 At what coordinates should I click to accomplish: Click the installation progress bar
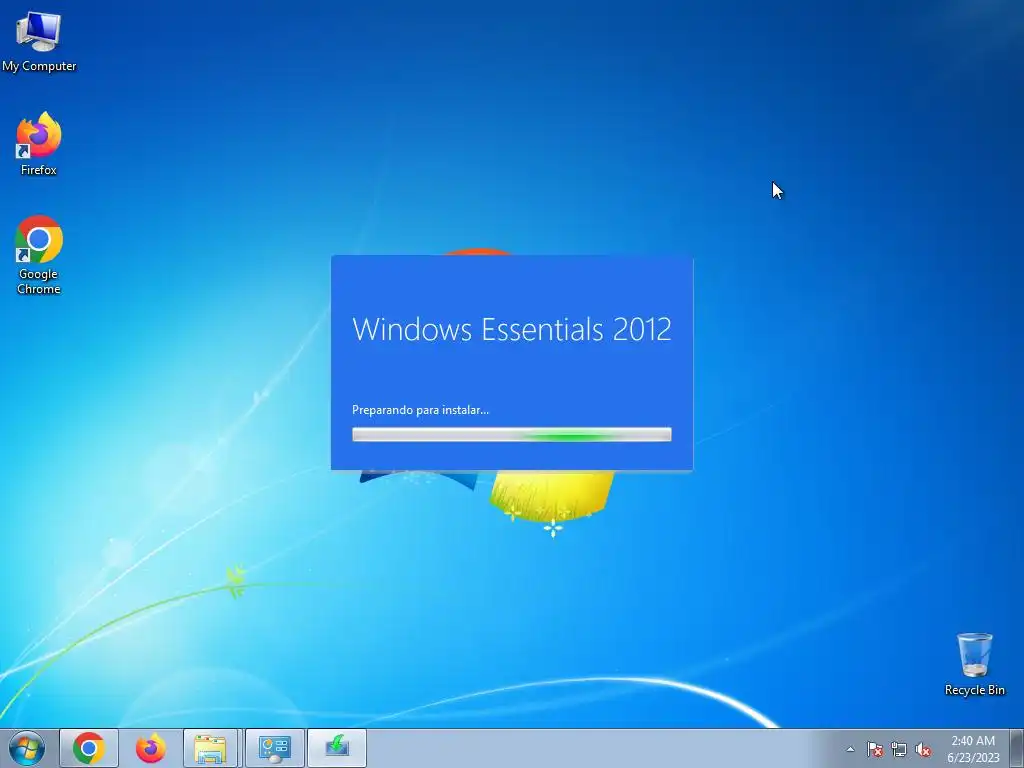[x=511, y=434]
